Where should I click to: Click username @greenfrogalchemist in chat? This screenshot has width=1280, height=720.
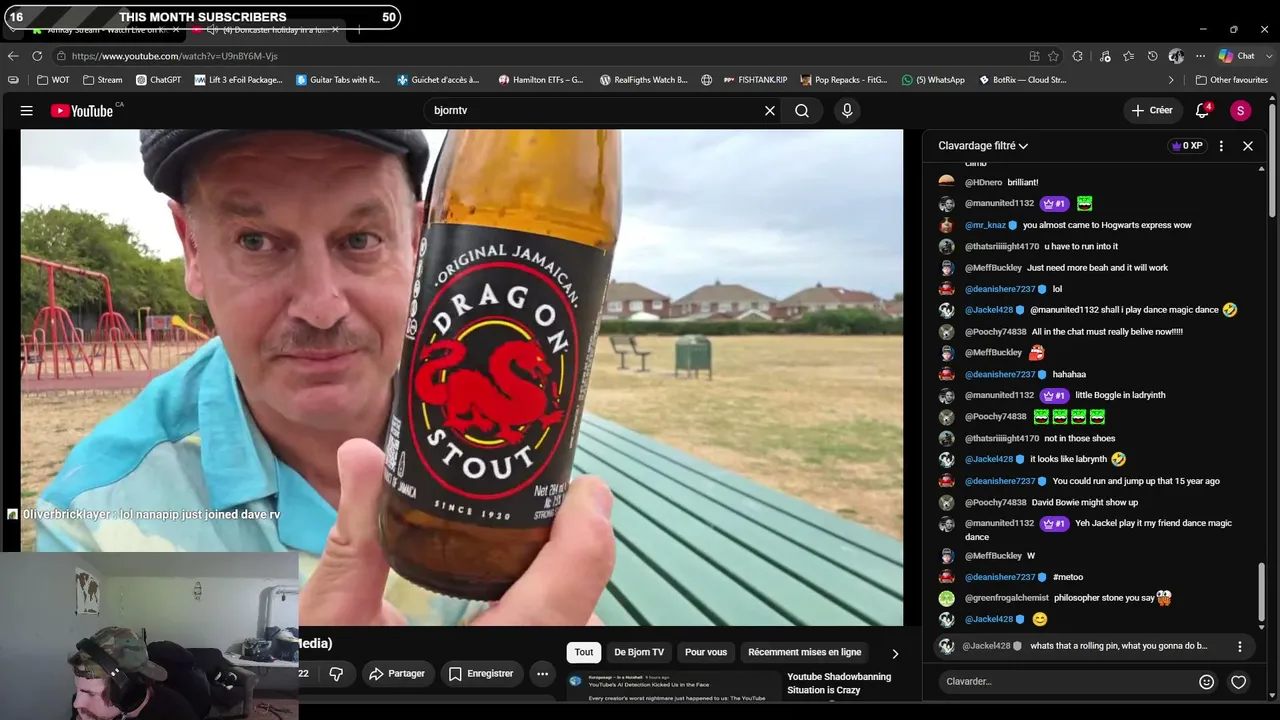1007,598
